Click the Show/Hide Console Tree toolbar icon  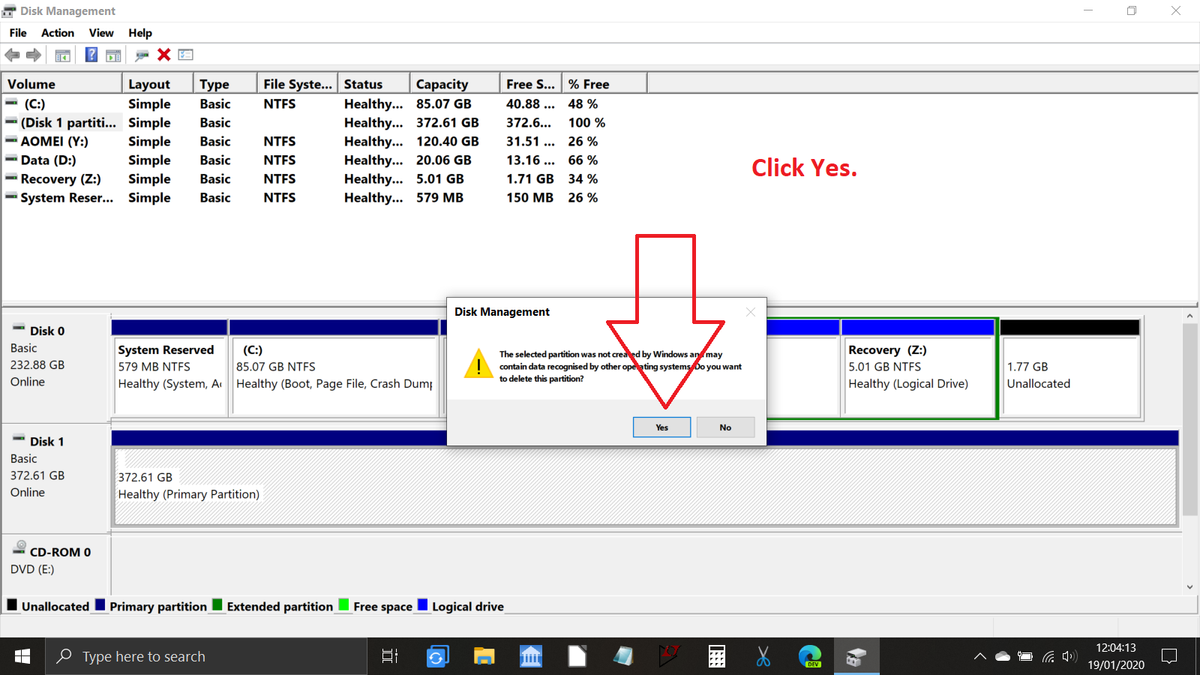coord(63,55)
